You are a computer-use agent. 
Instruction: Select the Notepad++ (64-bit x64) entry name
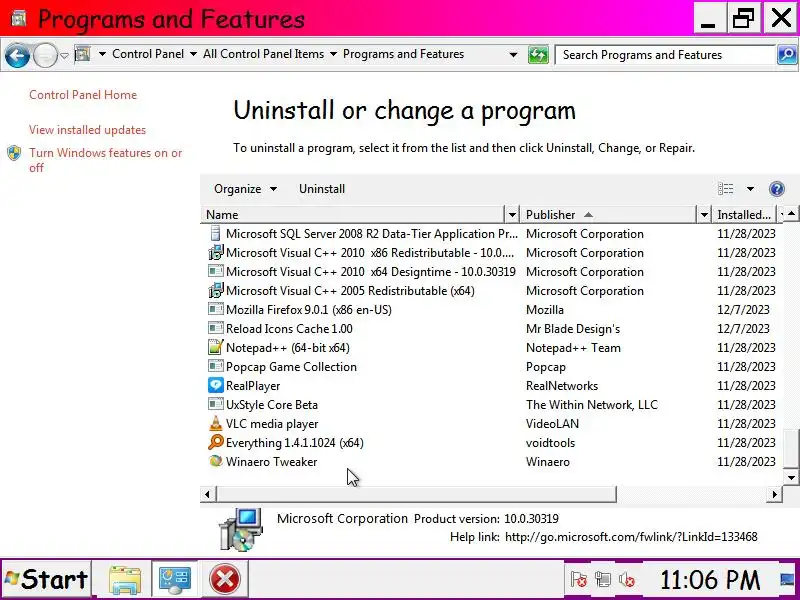click(x=288, y=348)
